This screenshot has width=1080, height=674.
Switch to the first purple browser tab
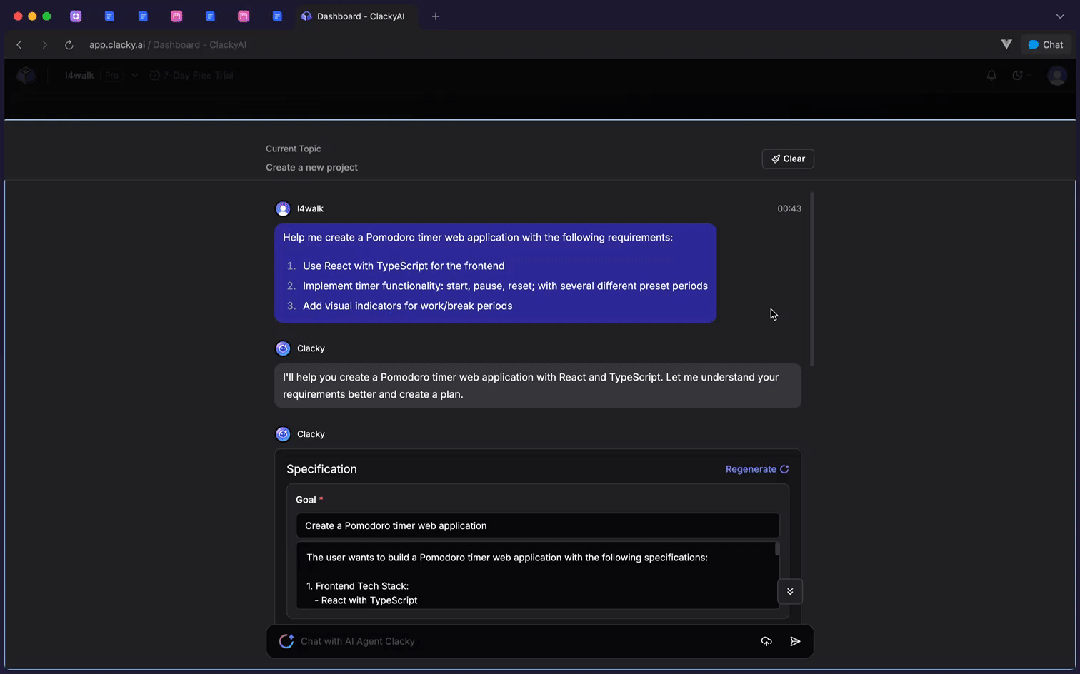76,17
